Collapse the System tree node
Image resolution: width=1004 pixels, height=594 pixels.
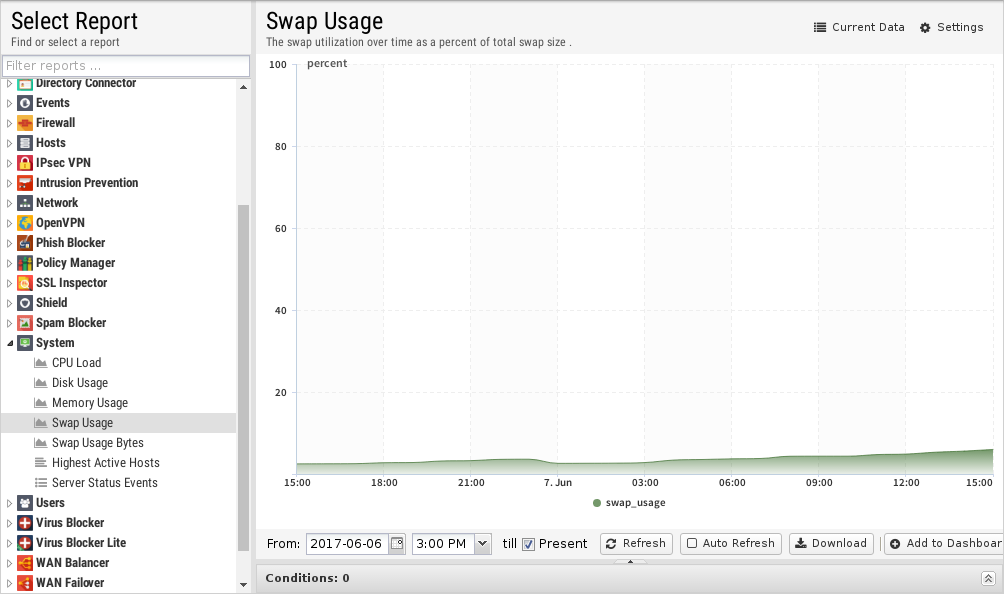click(10, 343)
